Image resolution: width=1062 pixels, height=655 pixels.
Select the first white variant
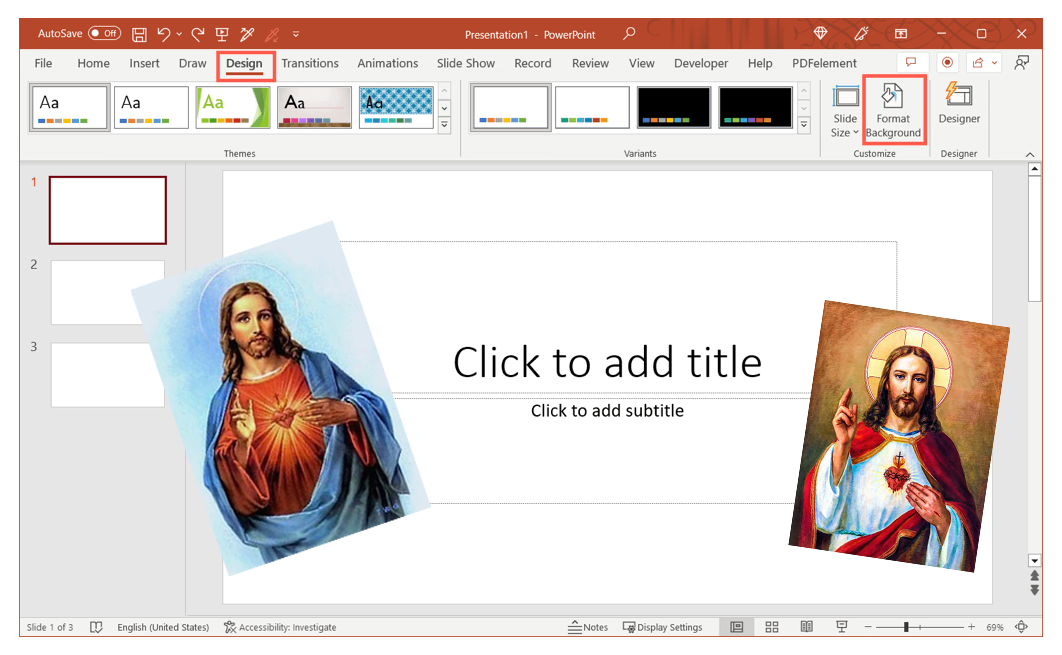[511, 107]
